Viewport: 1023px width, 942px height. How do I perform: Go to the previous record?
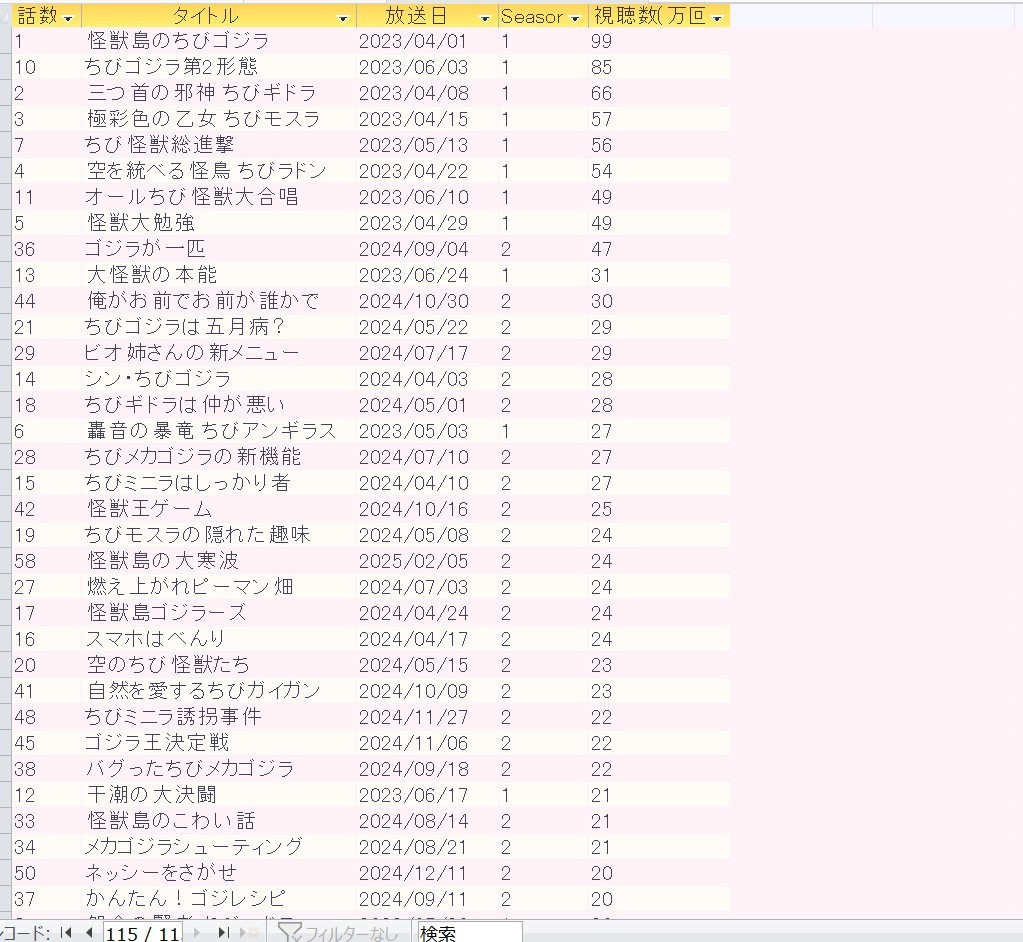tap(89, 933)
